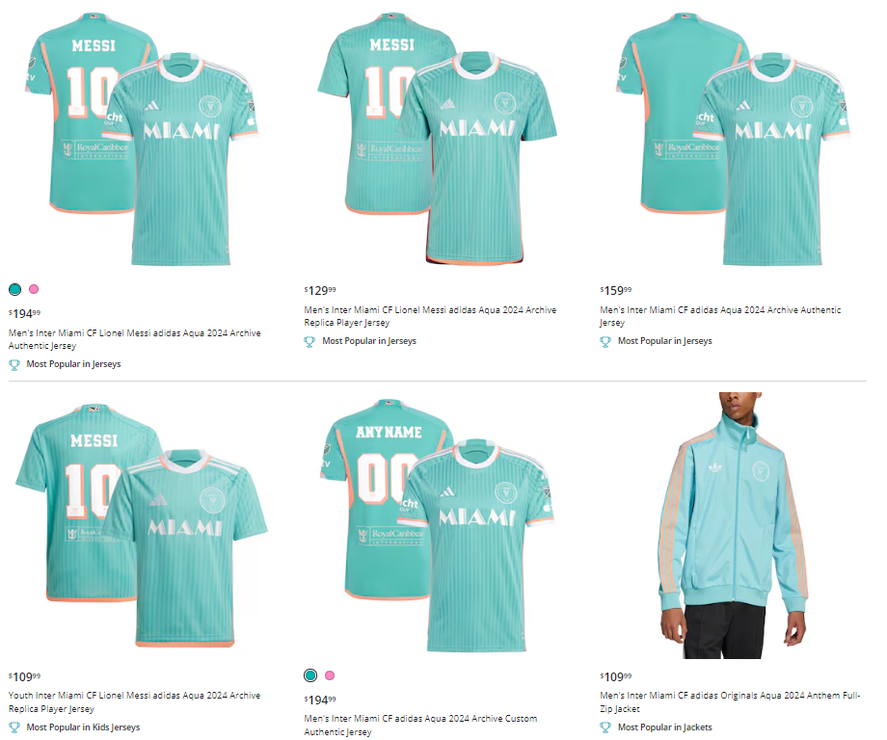Select the aqua color swatch for Messi Authentic Jersey
887x740 pixels.
(x=15, y=290)
